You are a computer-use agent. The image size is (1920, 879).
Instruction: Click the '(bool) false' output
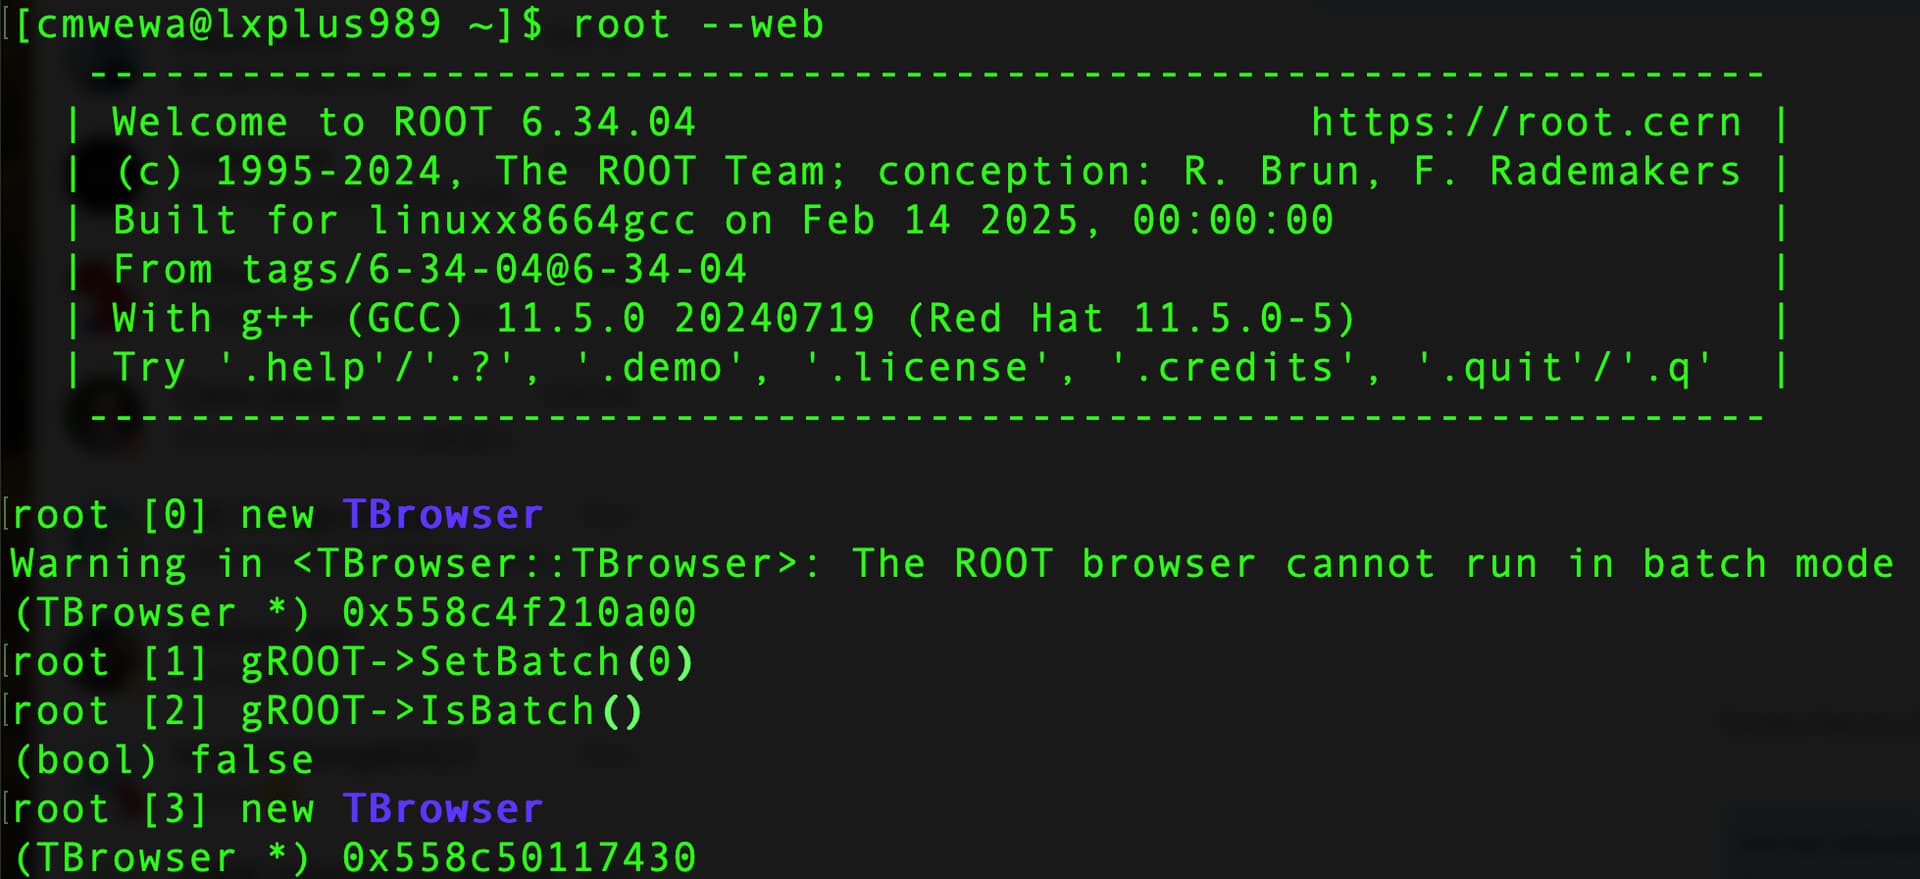coord(163,760)
